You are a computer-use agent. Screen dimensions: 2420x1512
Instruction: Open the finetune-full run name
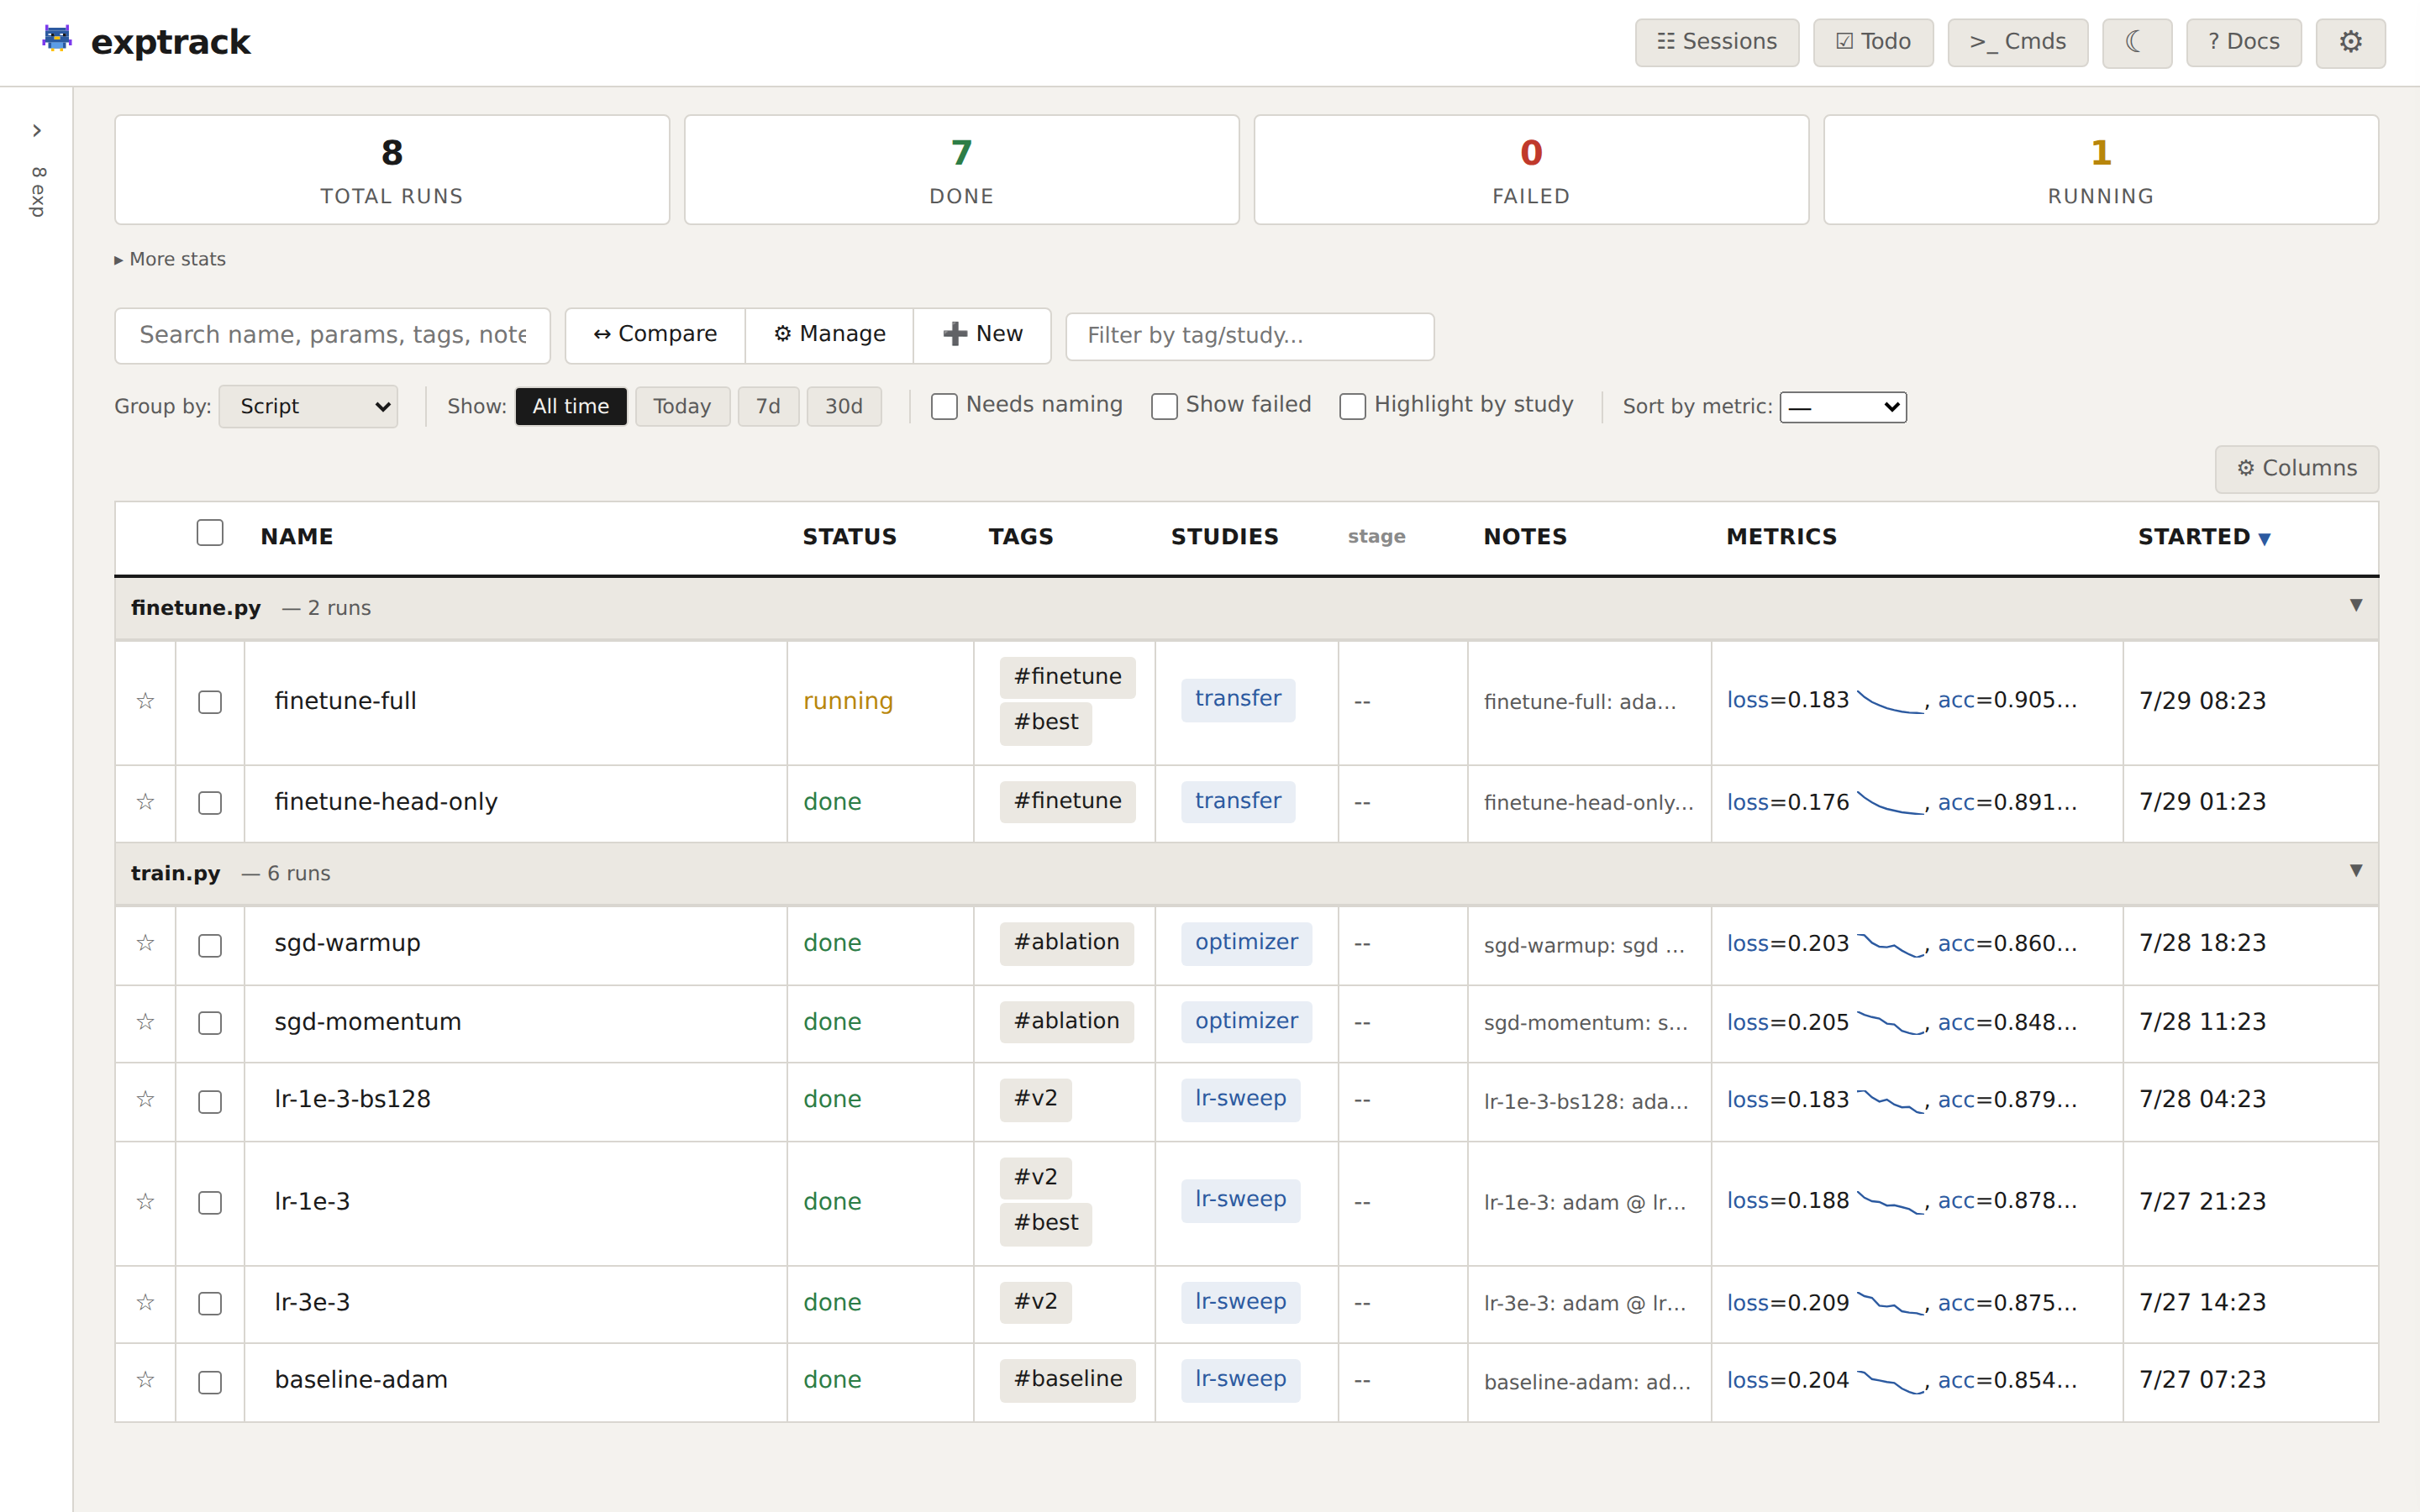pos(345,701)
